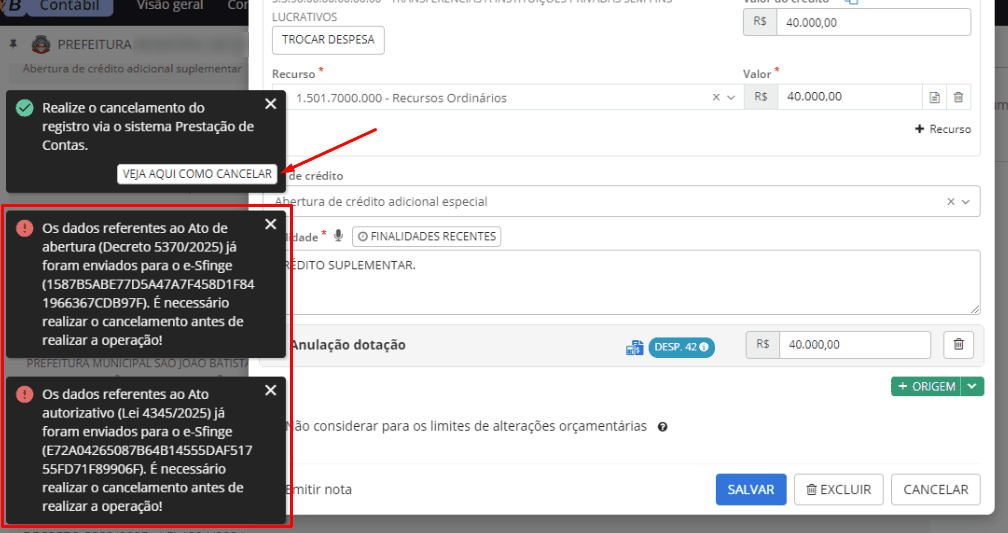Click the Prefeitura crest icon
The height and width of the screenshot is (533, 1008).
point(40,44)
